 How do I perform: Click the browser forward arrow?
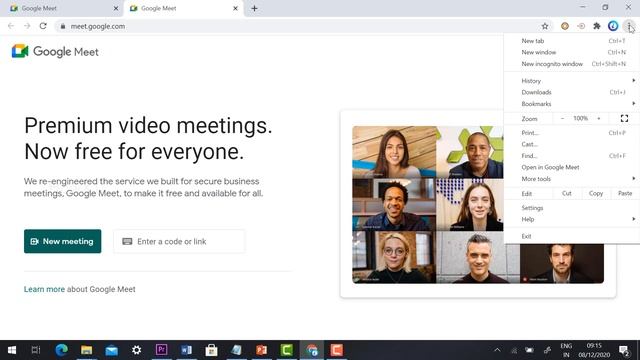click(27, 26)
